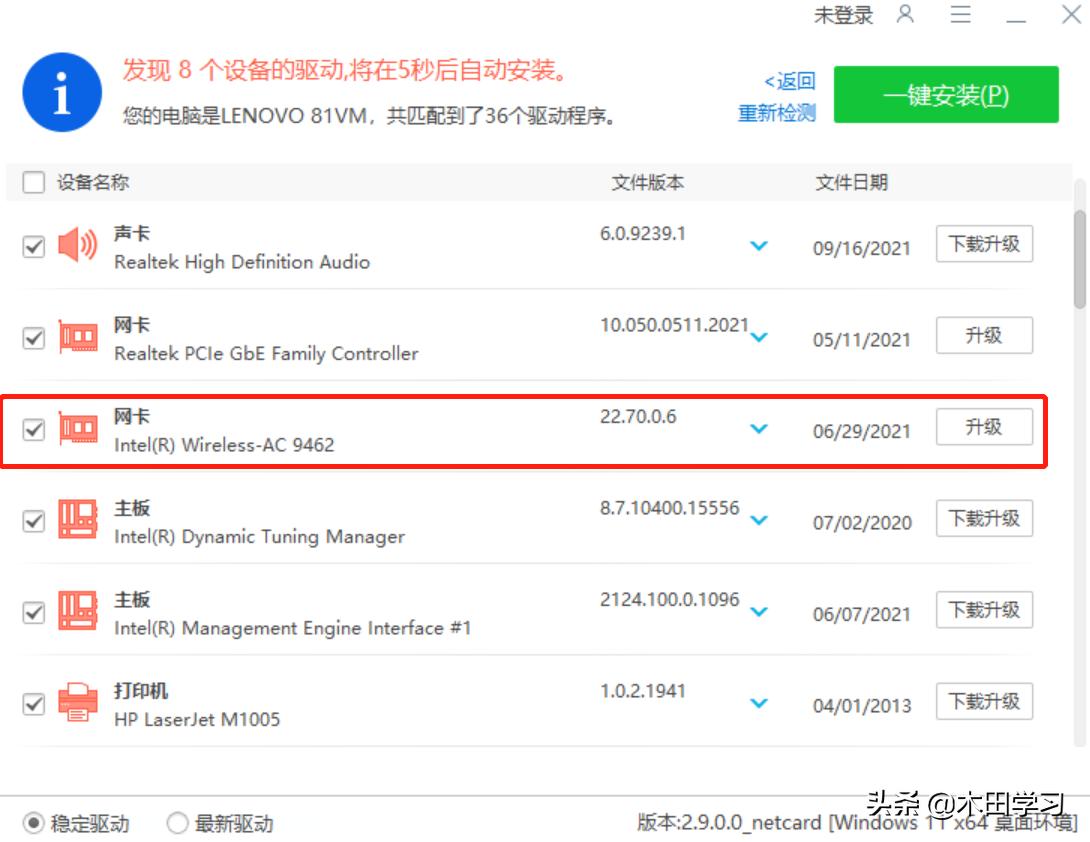This screenshot has width=1090, height=842.
Task: Click the 重新检测 link
Action: click(775, 113)
